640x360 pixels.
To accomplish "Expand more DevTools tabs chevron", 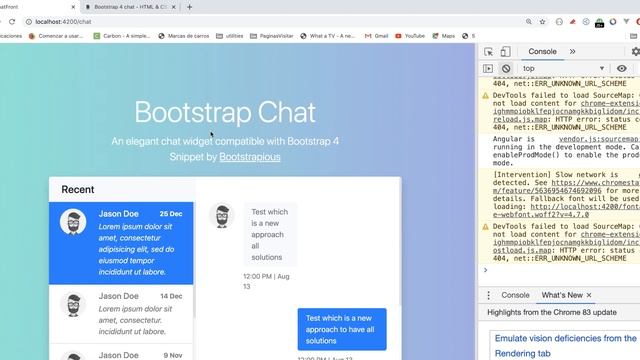I will click(x=573, y=51).
